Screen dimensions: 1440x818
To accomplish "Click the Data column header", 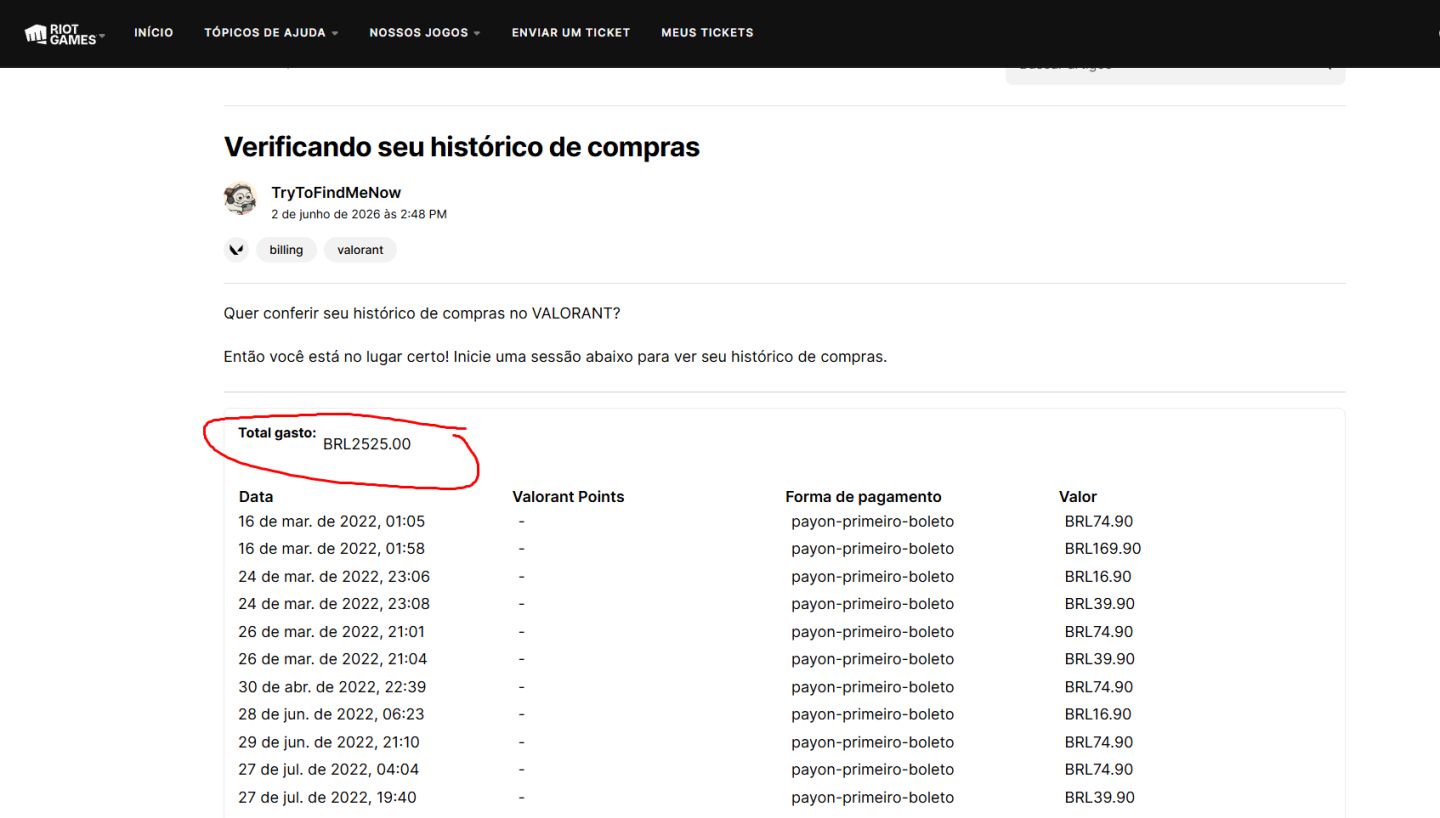I will click(x=256, y=497).
